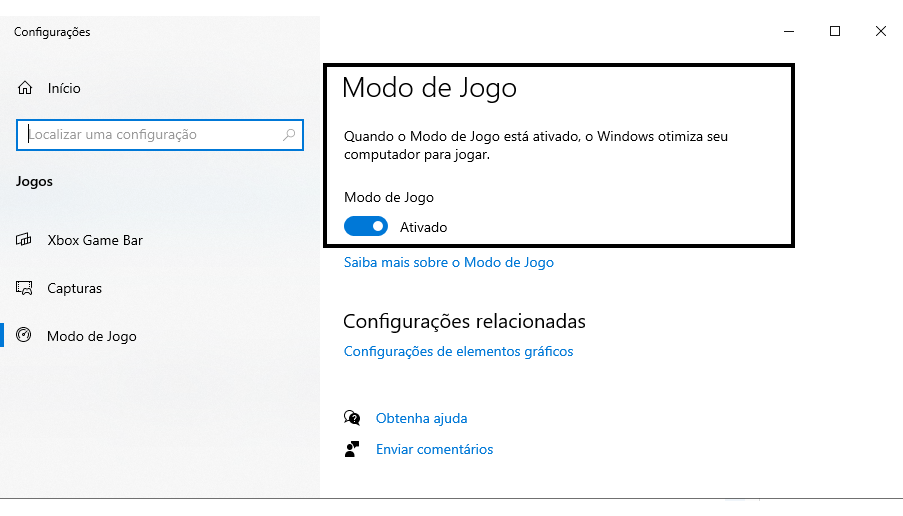The image size is (903, 516).
Task: Select Capturas in the sidebar
Action: tap(75, 288)
